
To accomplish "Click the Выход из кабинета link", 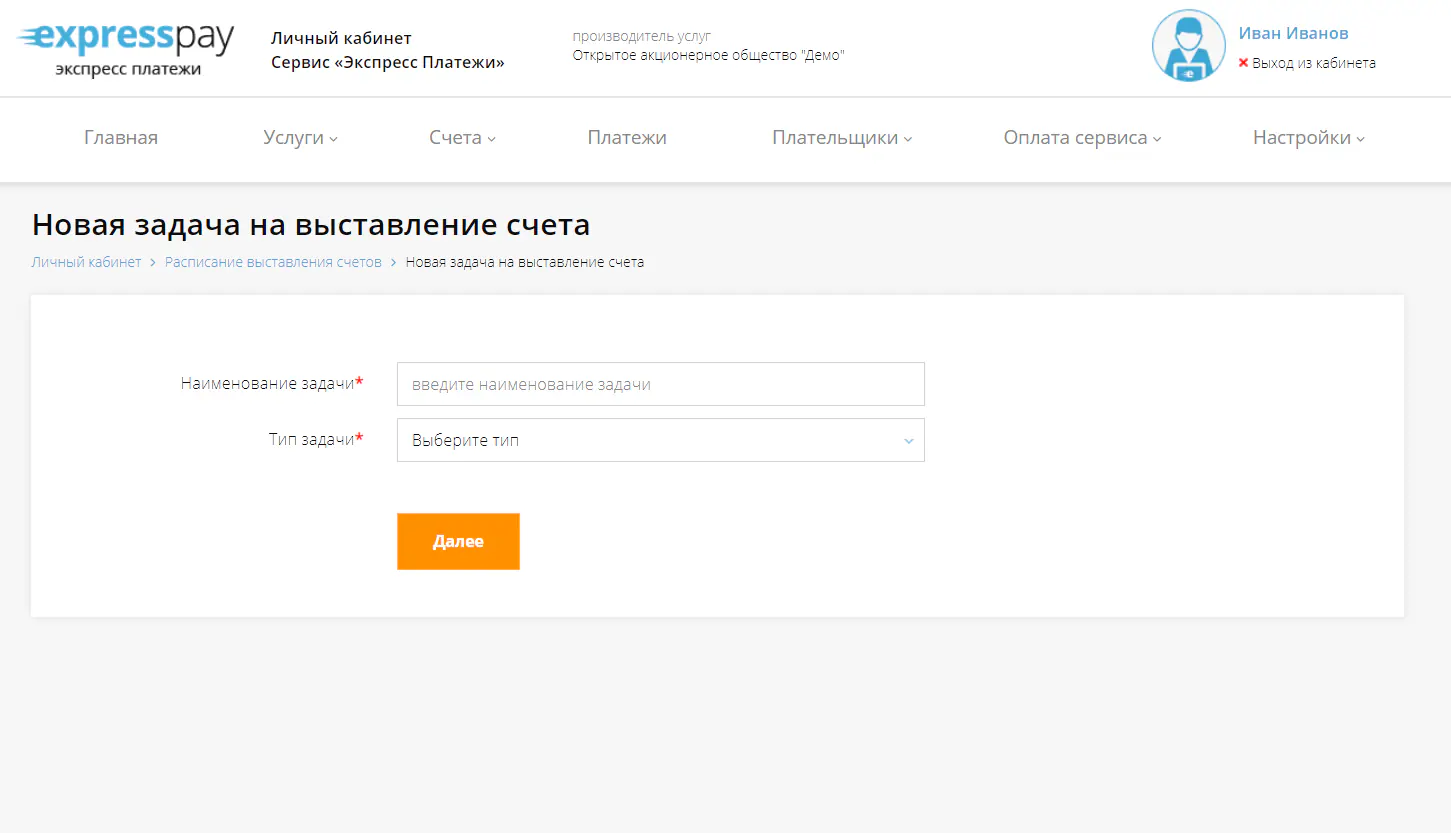I will [1313, 62].
